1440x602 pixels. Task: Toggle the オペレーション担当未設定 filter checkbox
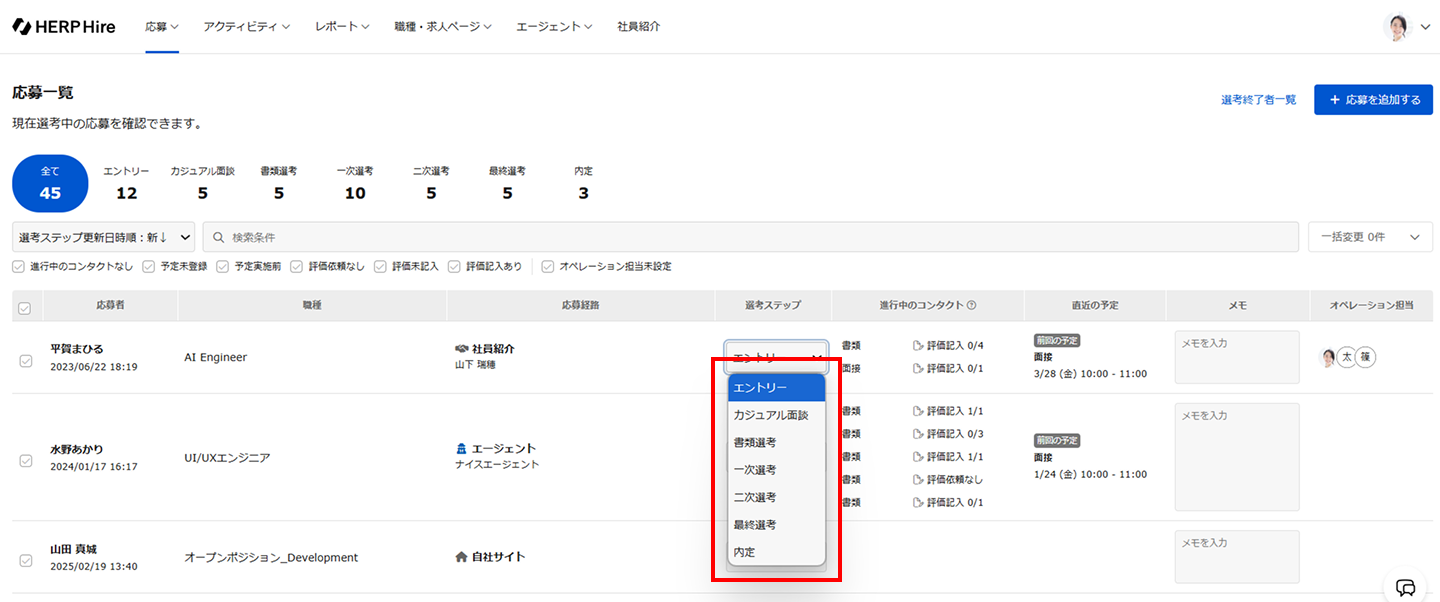click(x=548, y=267)
